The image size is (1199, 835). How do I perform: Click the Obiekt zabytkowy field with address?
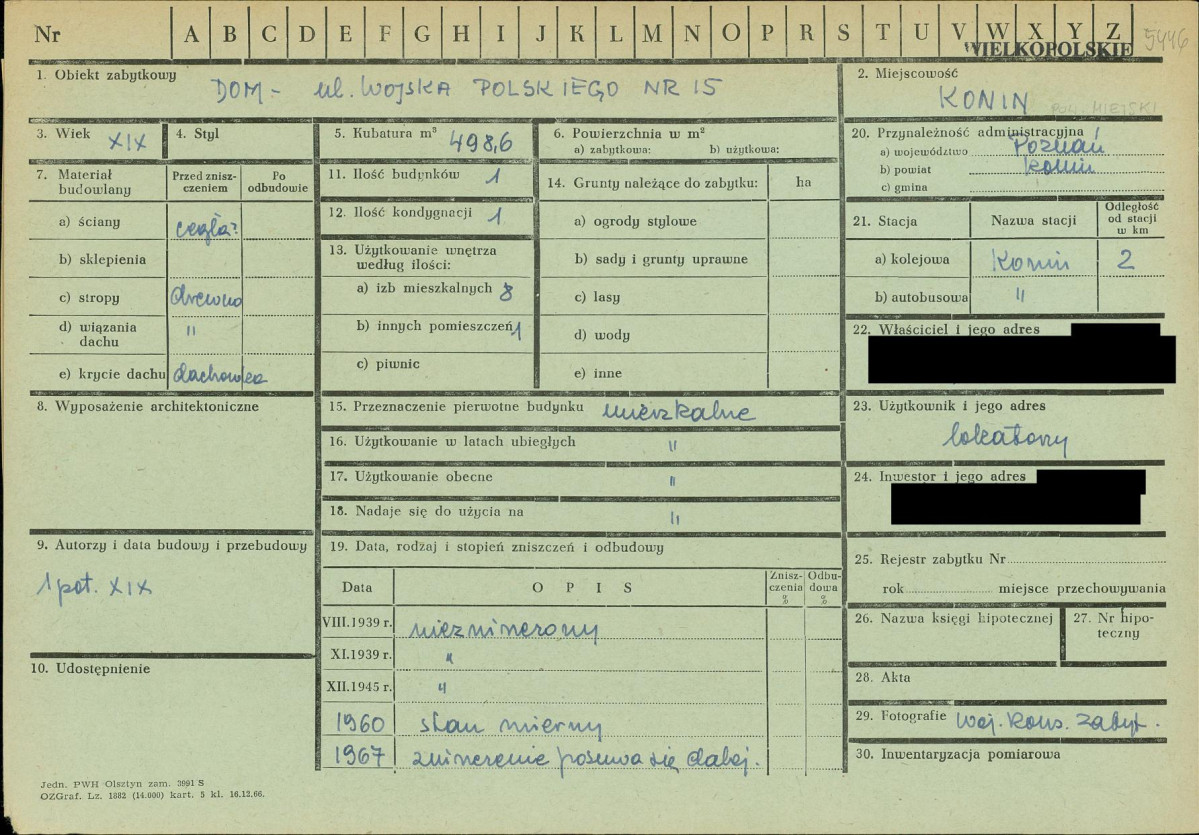pyautogui.click(x=434, y=91)
